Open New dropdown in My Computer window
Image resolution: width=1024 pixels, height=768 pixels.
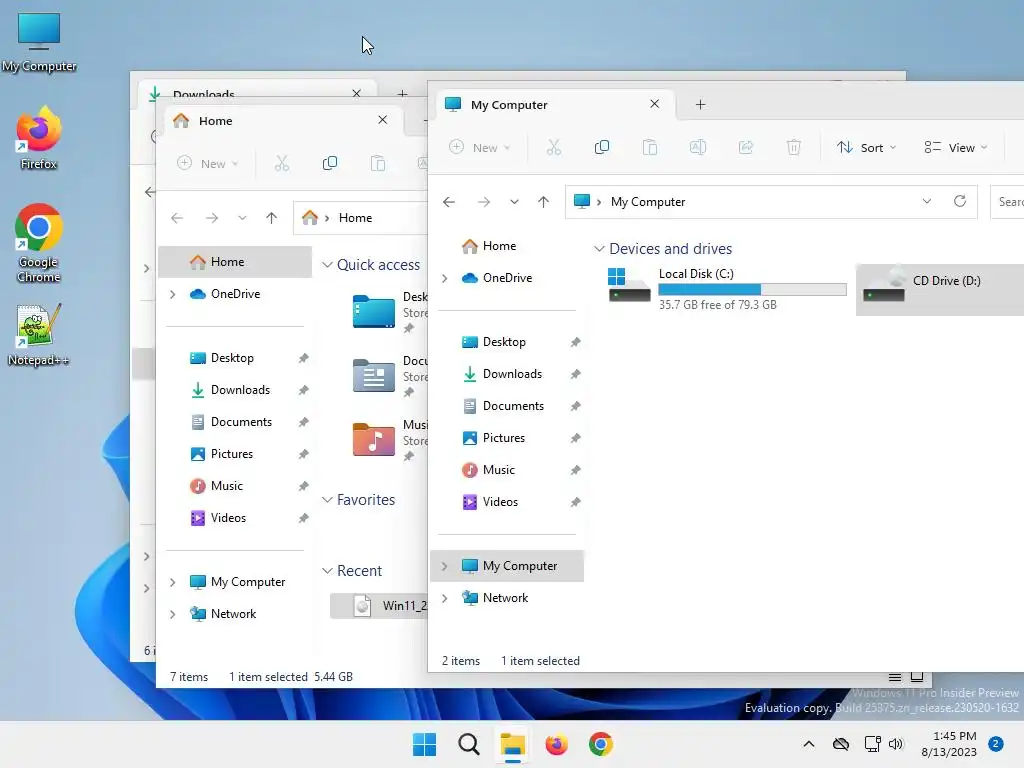[x=480, y=148]
